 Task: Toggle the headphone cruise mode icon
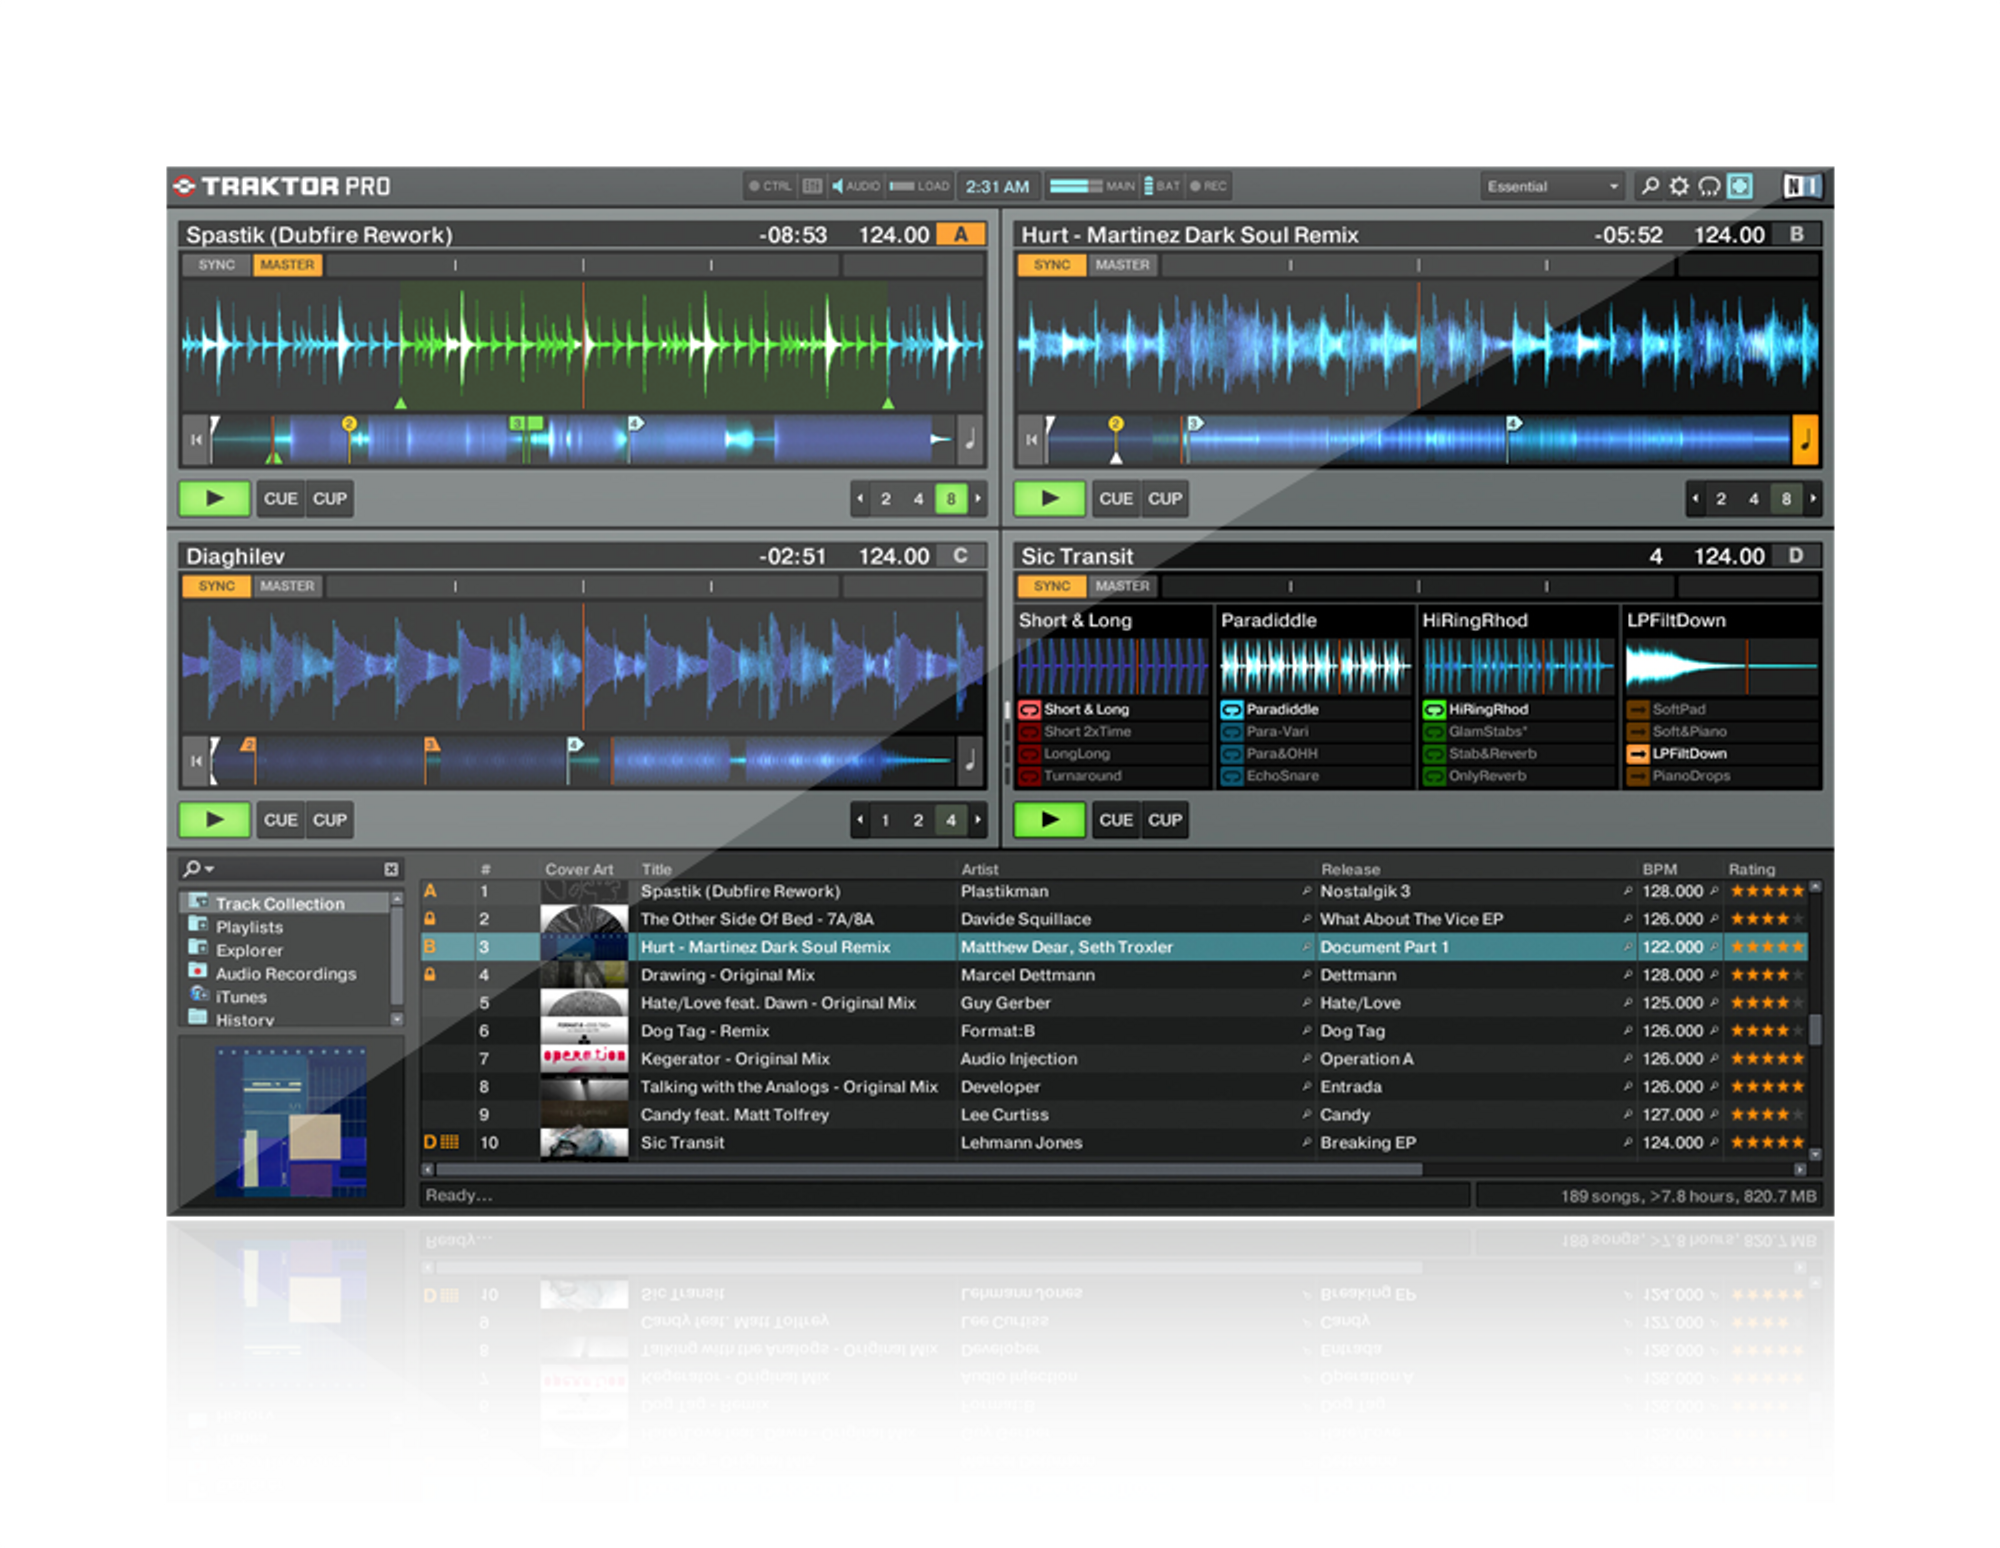pos(1709,186)
